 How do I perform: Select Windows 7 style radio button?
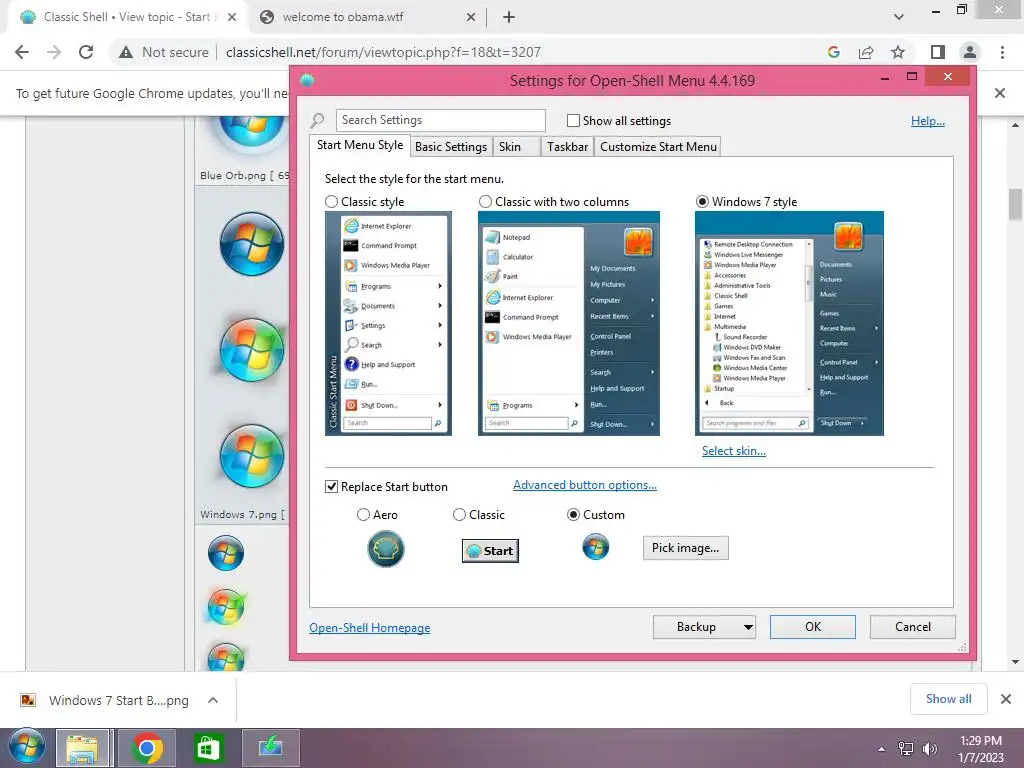coord(703,202)
